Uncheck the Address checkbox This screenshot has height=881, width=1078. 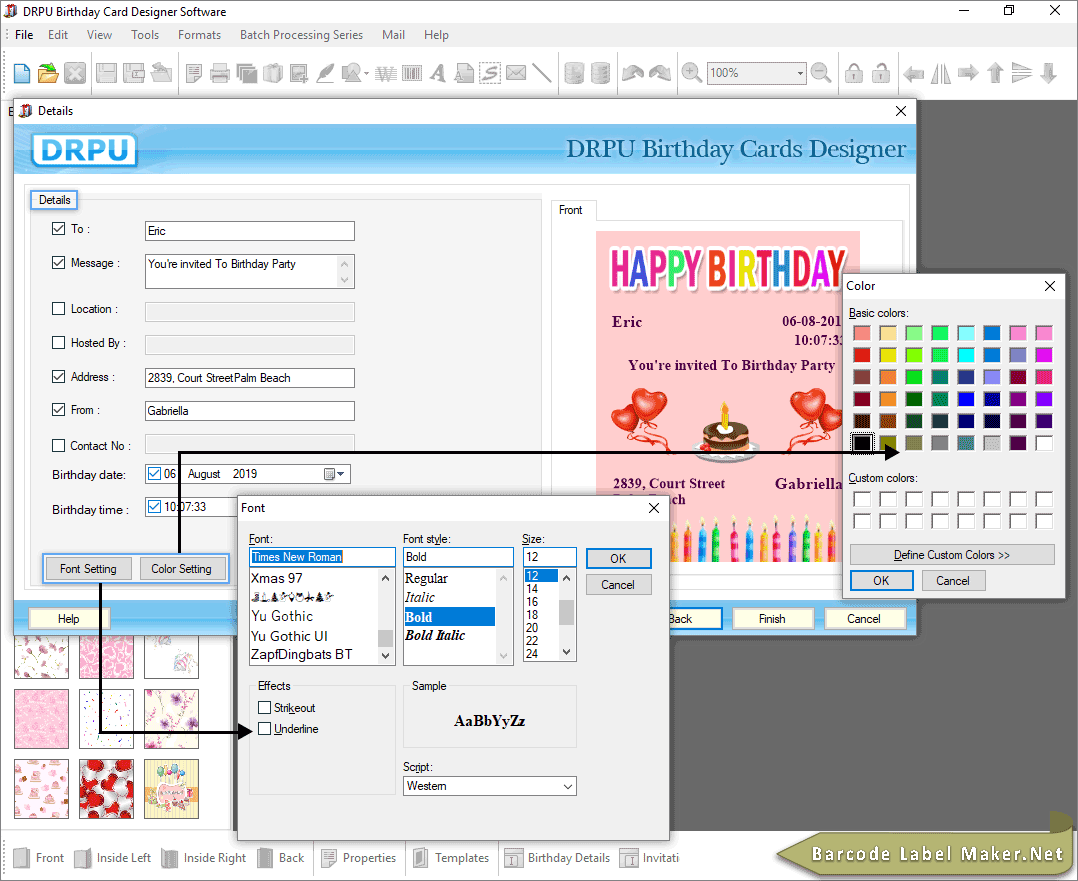58,376
